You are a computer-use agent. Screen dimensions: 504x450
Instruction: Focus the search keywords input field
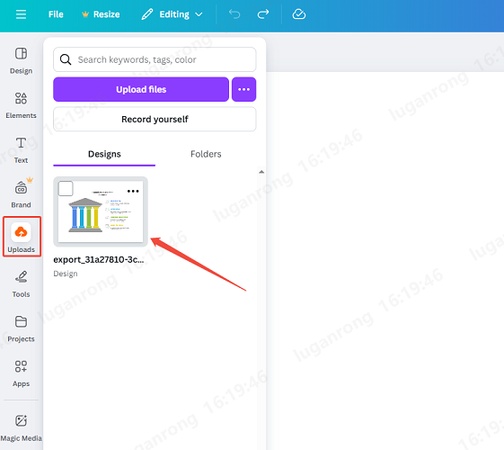[155, 60]
